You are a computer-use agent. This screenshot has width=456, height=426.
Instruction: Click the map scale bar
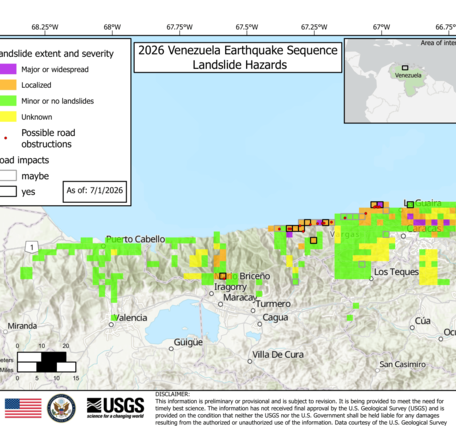tap(47, 362)
